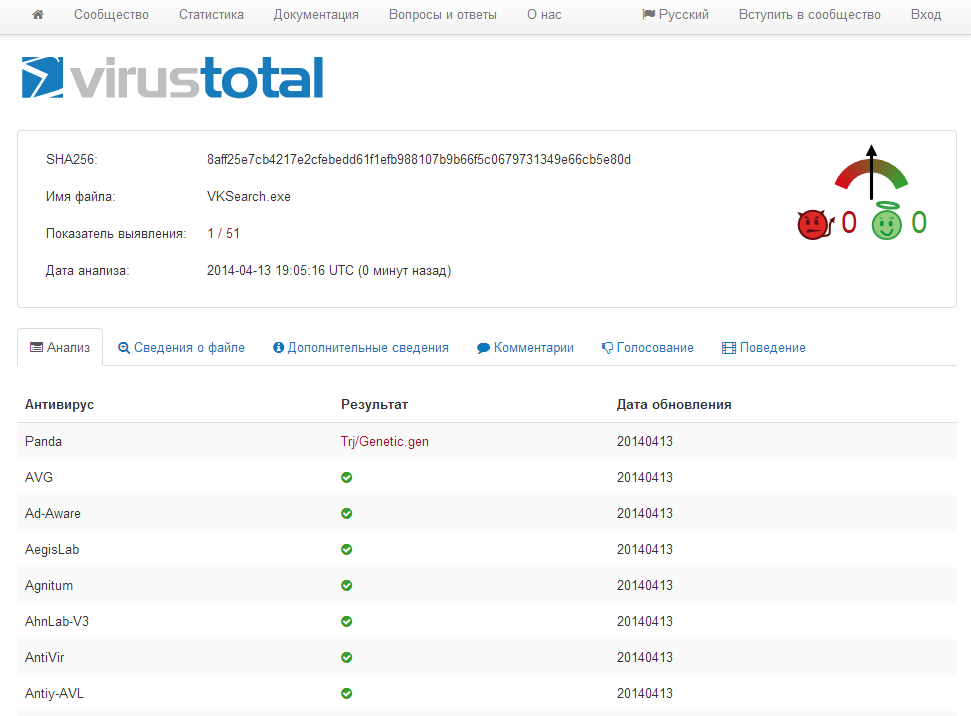Viewport: 971px width, 716px height.
Task: Switch to the Сведения о файле tab
Action: tap(181, 348)
